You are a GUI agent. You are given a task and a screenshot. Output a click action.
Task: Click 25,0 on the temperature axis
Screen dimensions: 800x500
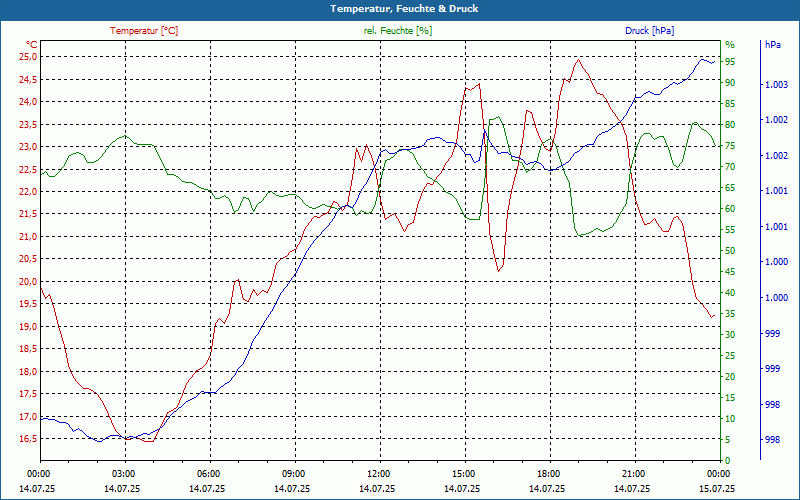tap(28, 57)
